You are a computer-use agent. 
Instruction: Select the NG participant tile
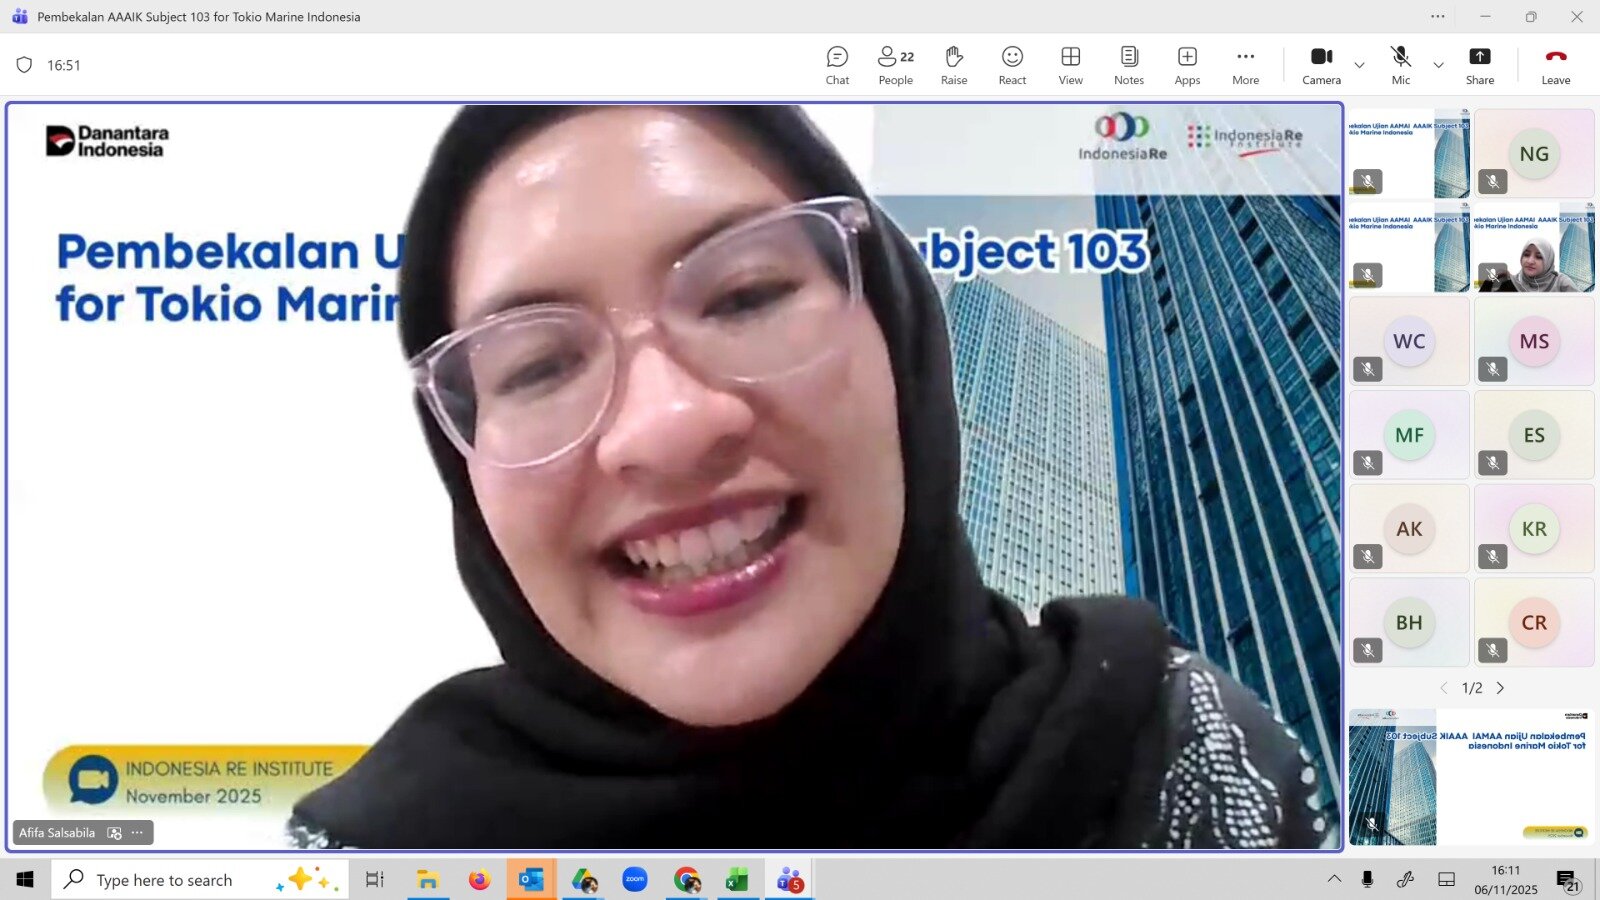click(1533, 154)
